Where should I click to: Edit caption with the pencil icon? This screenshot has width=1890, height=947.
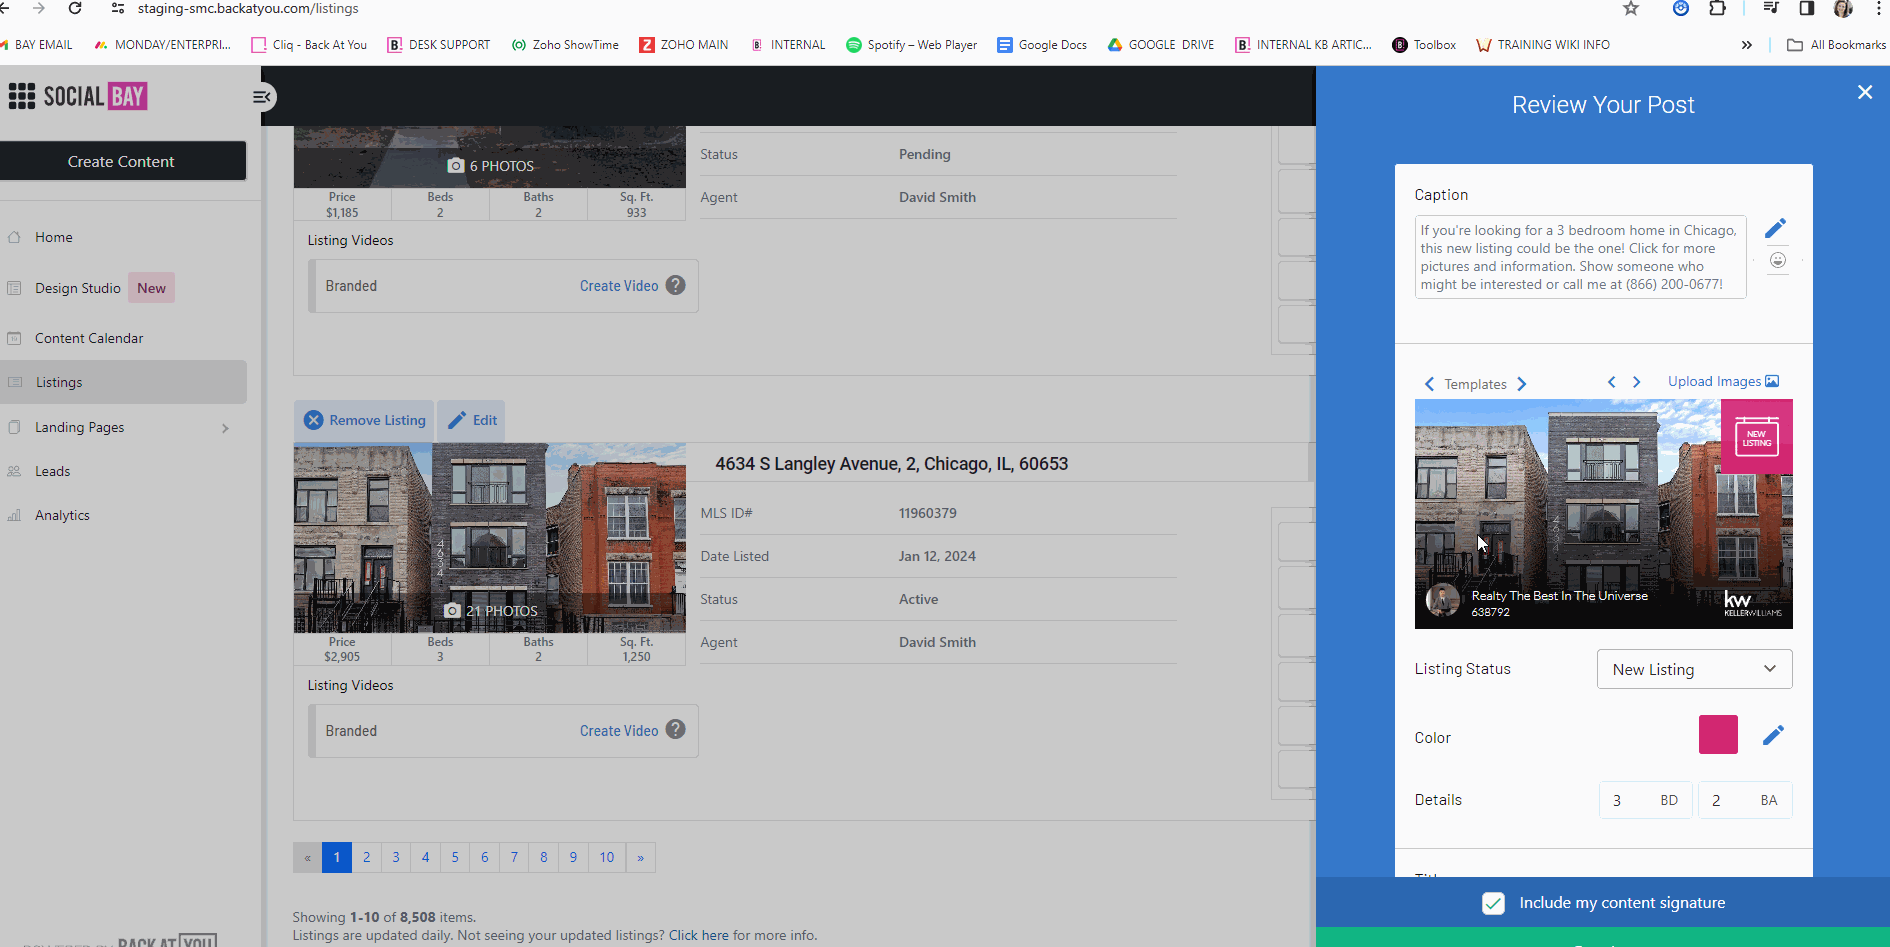[1775, 229]
